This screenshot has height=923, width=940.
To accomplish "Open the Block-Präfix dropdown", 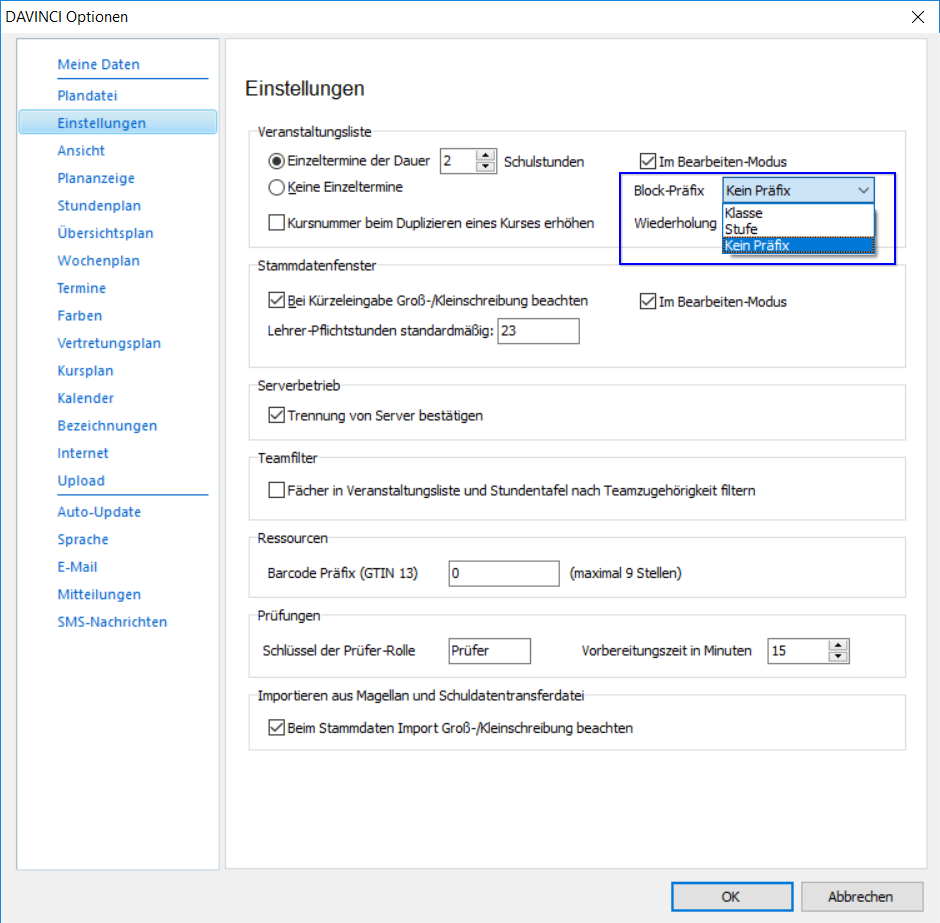I will 798,191.
